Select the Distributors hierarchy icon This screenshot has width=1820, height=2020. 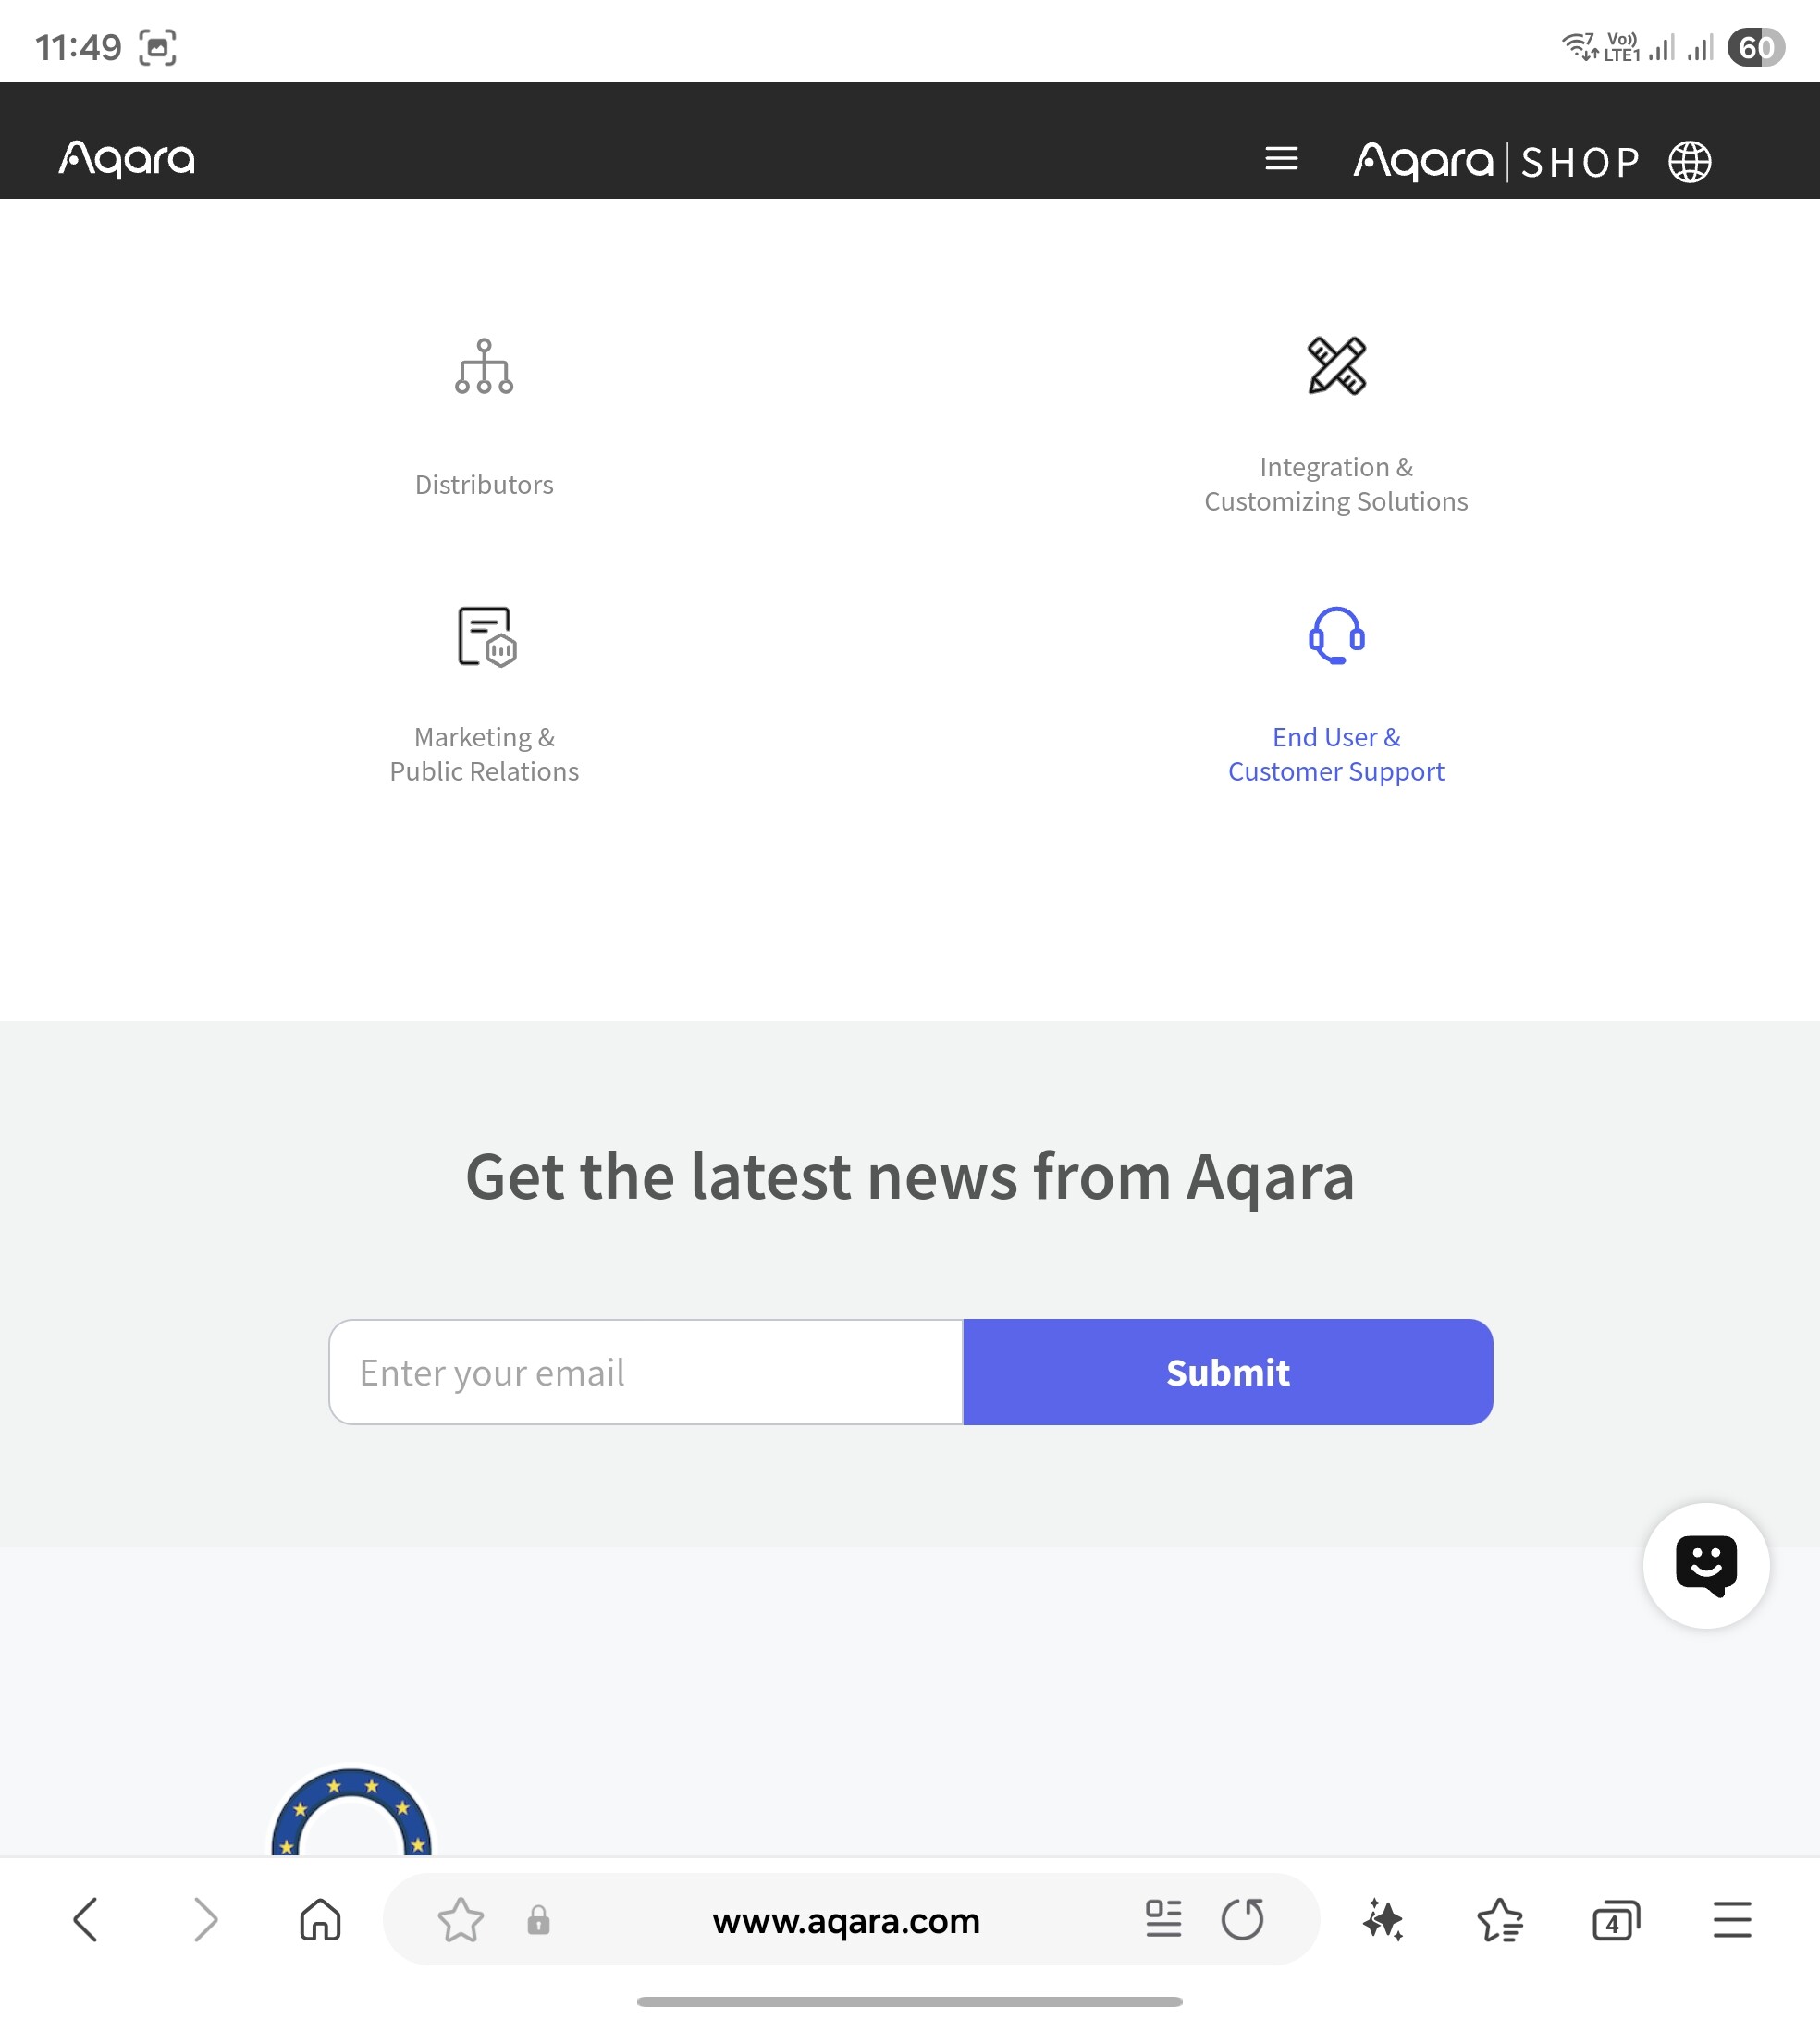coord(484,366)
